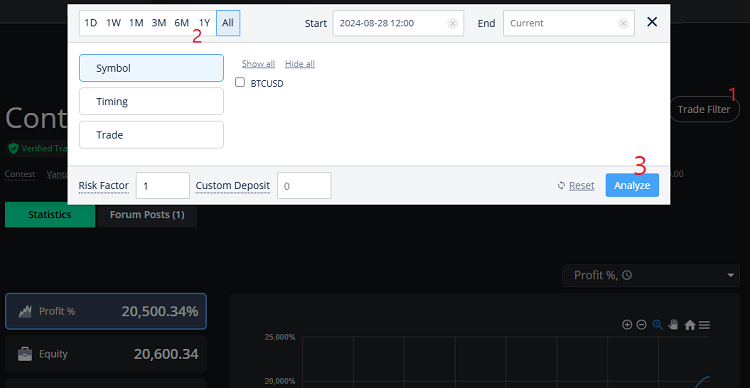Select the 6M time range
This screenshot has width=750, height=388.
182,23
